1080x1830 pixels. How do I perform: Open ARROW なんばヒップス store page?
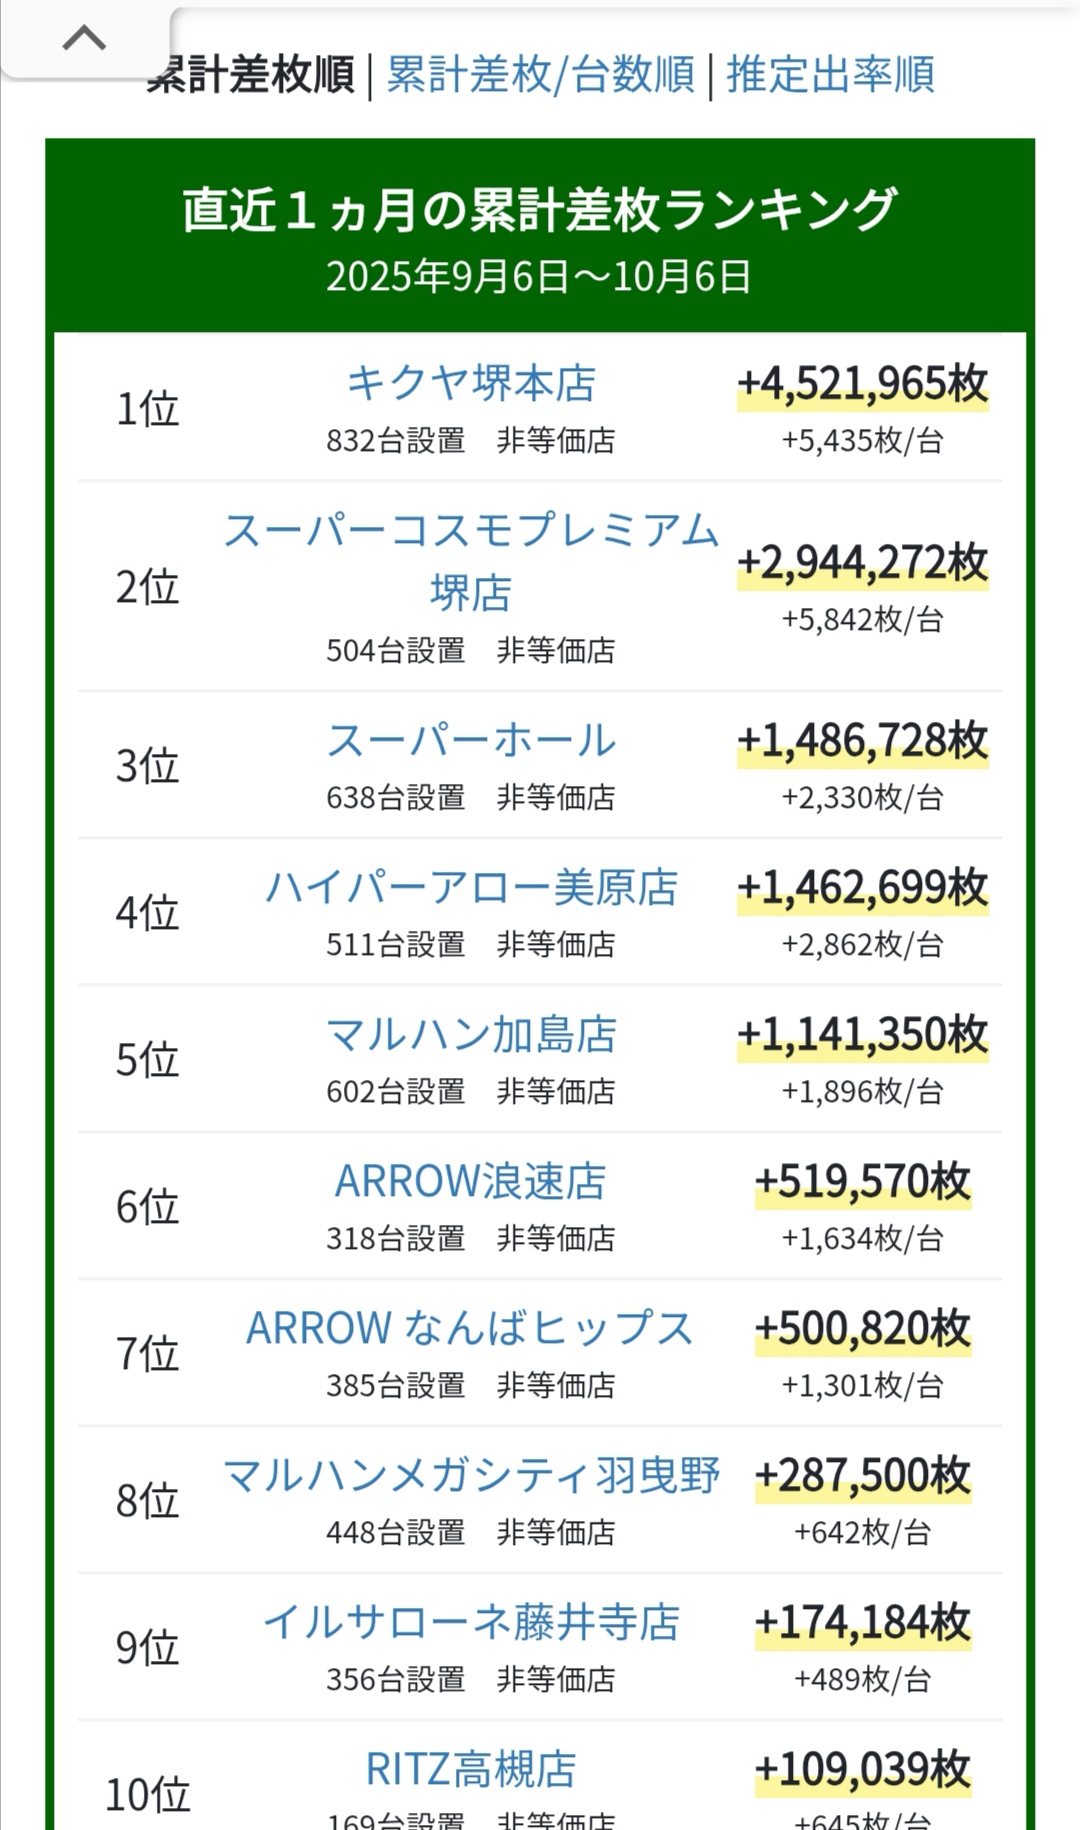coord(471,1329)
